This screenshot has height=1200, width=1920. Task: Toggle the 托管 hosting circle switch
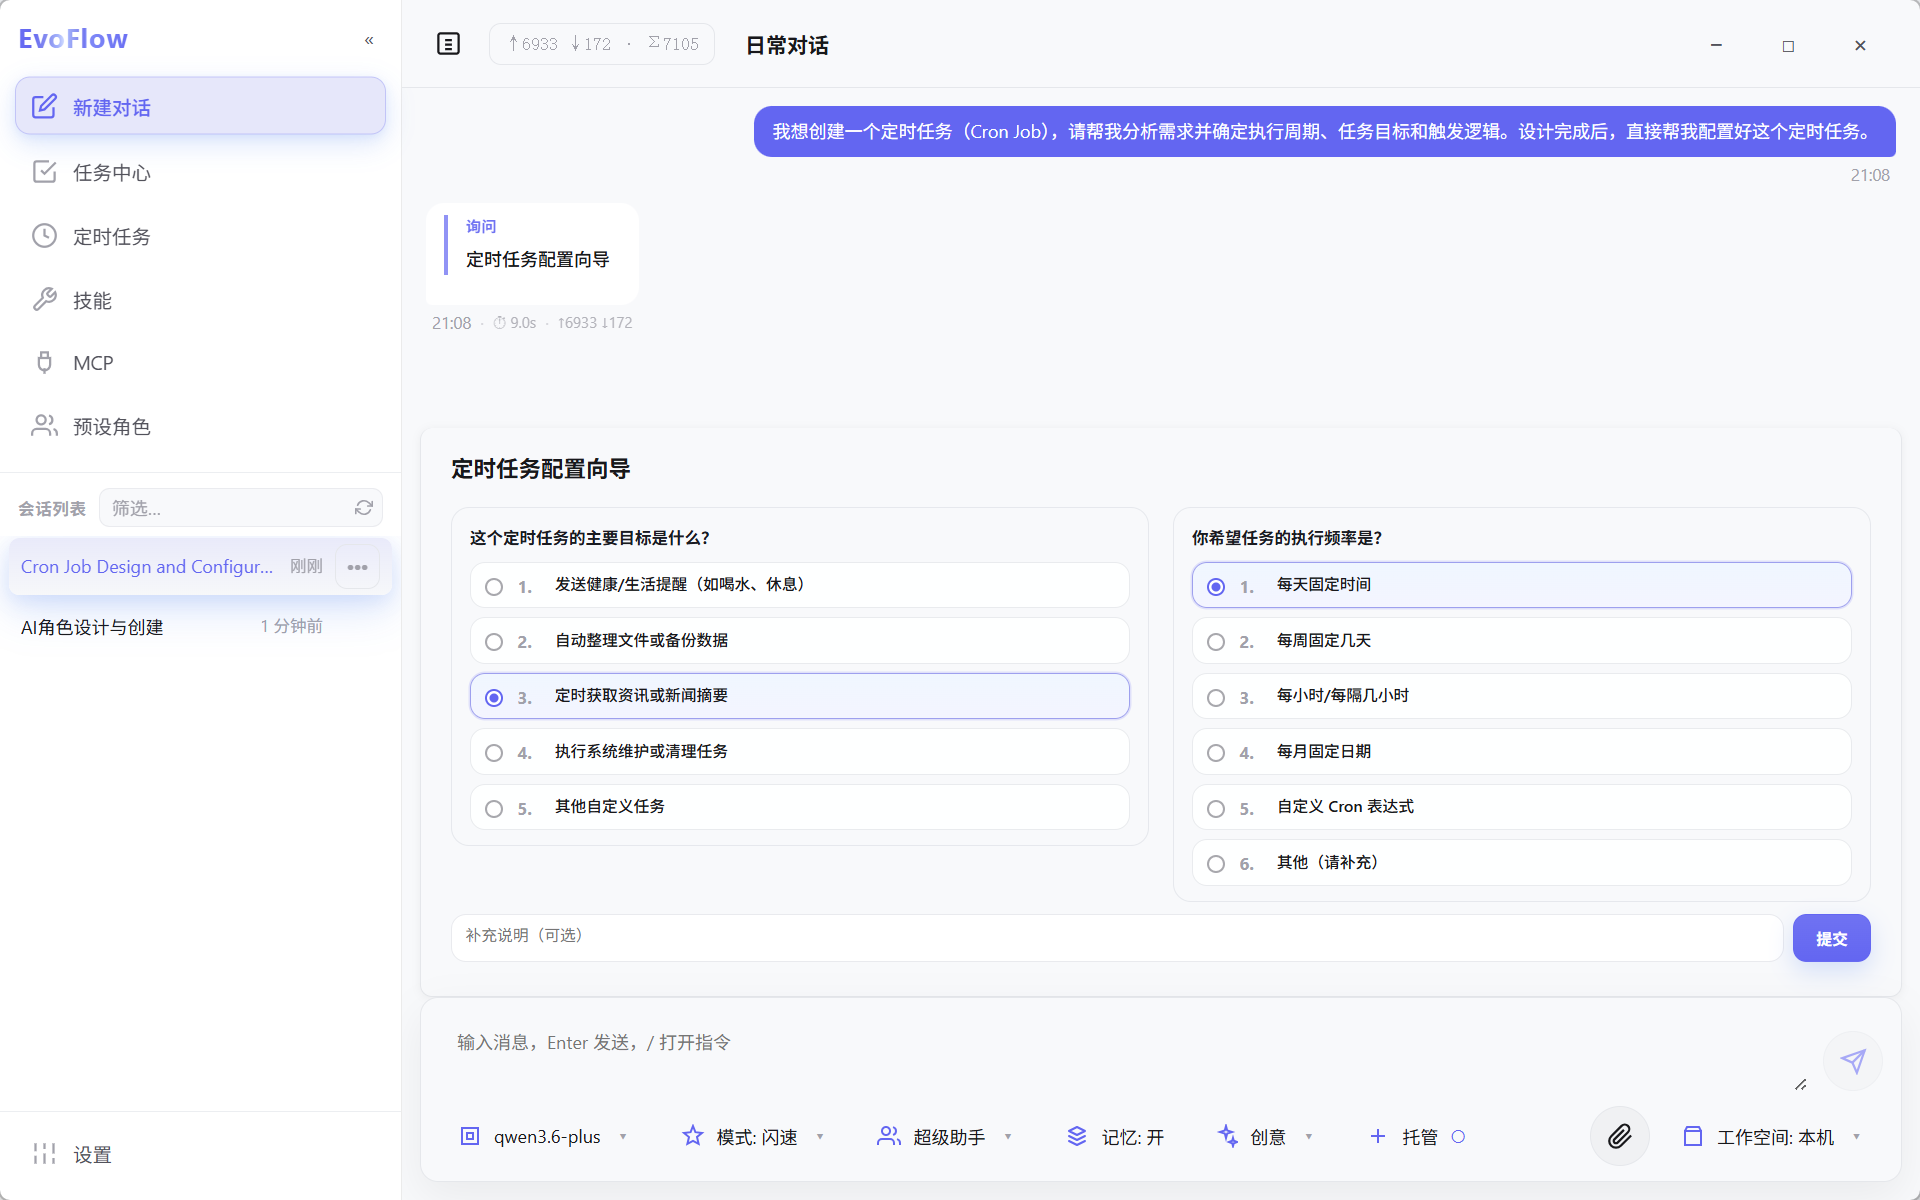(x=1458, y=1136)
